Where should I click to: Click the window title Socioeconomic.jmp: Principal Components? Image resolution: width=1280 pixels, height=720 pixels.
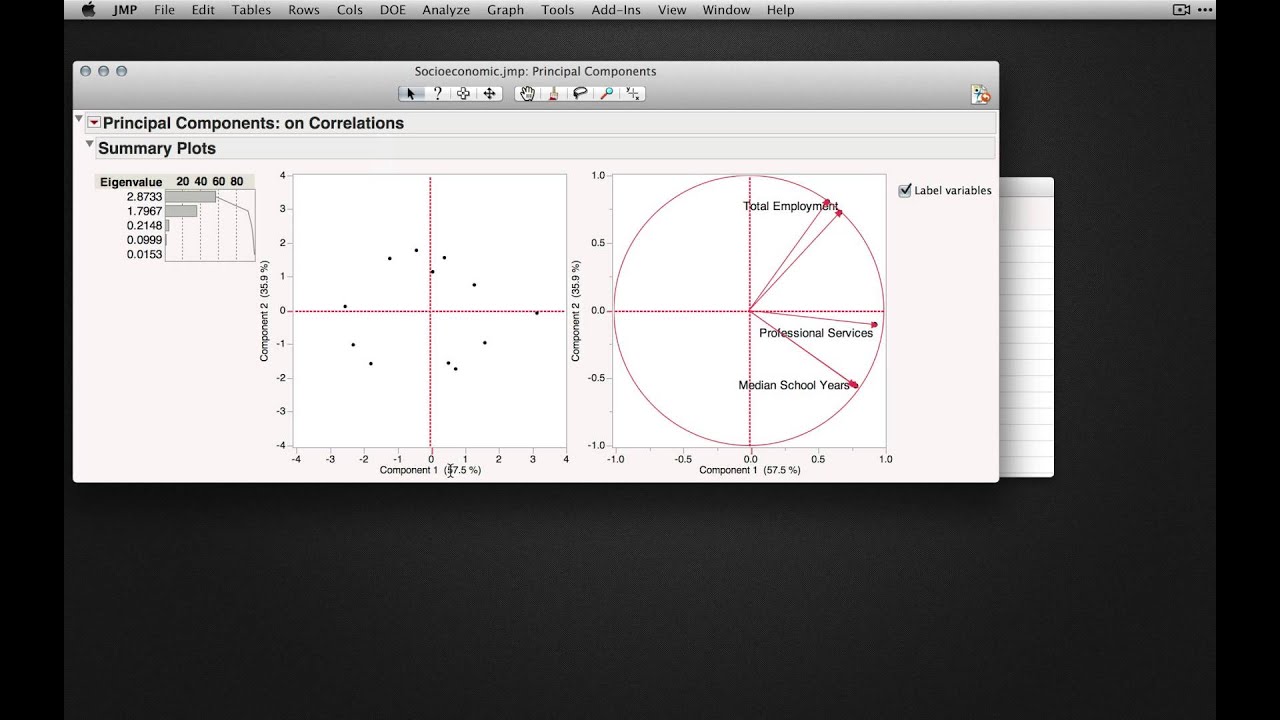(535, 71)
